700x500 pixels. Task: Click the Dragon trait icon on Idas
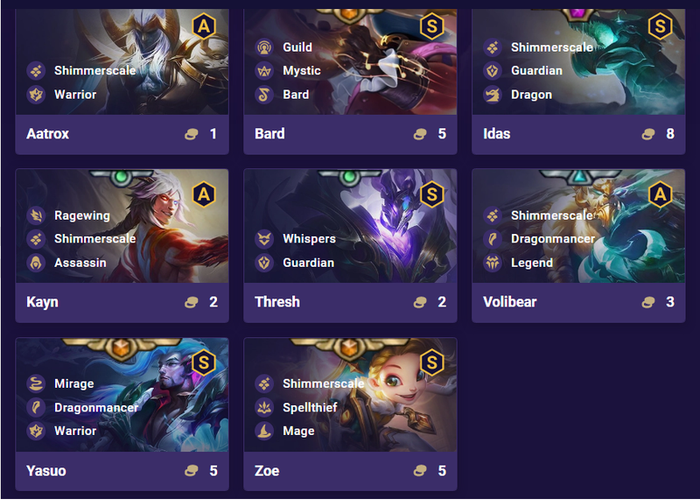493,95
